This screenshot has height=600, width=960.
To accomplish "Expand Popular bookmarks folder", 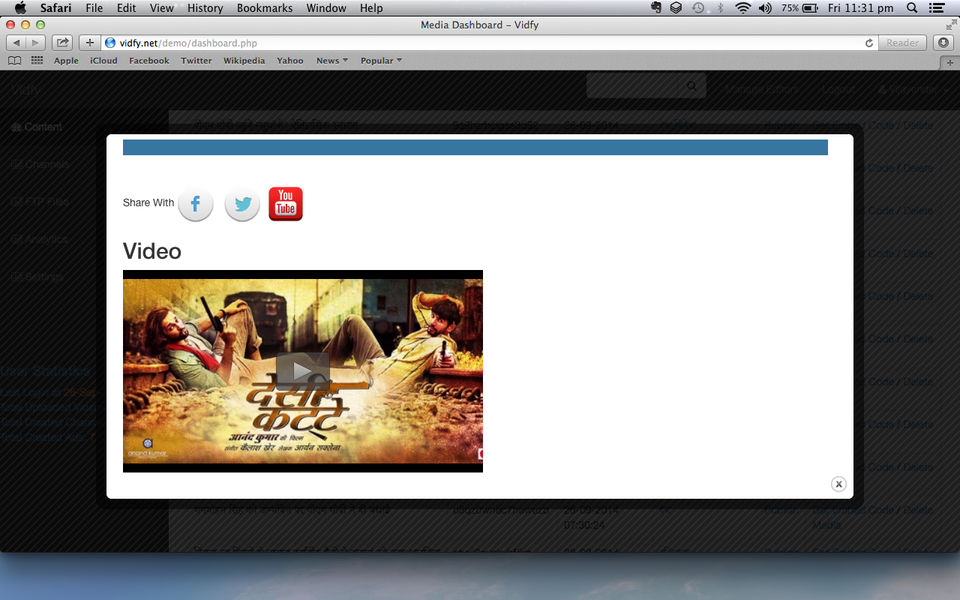I will [x=381, y=61].
